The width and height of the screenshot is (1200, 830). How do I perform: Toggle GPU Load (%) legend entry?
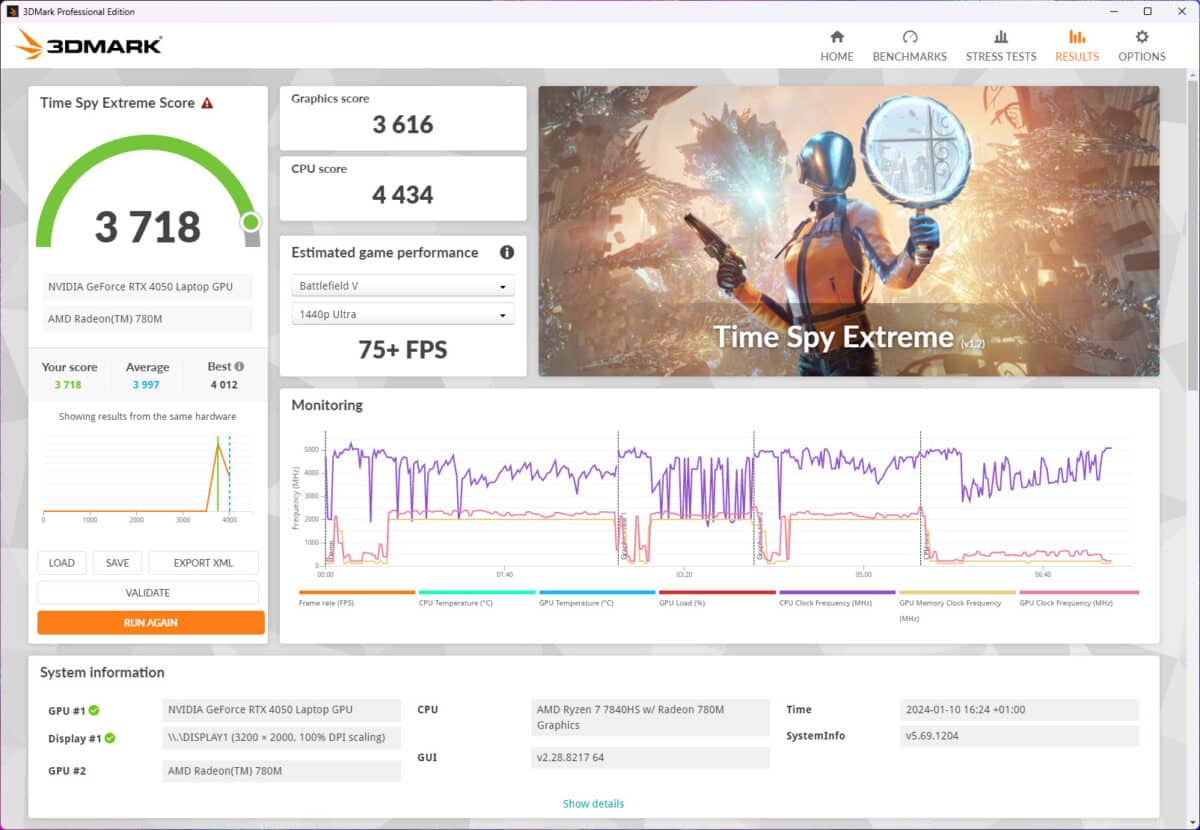point(716,599)
